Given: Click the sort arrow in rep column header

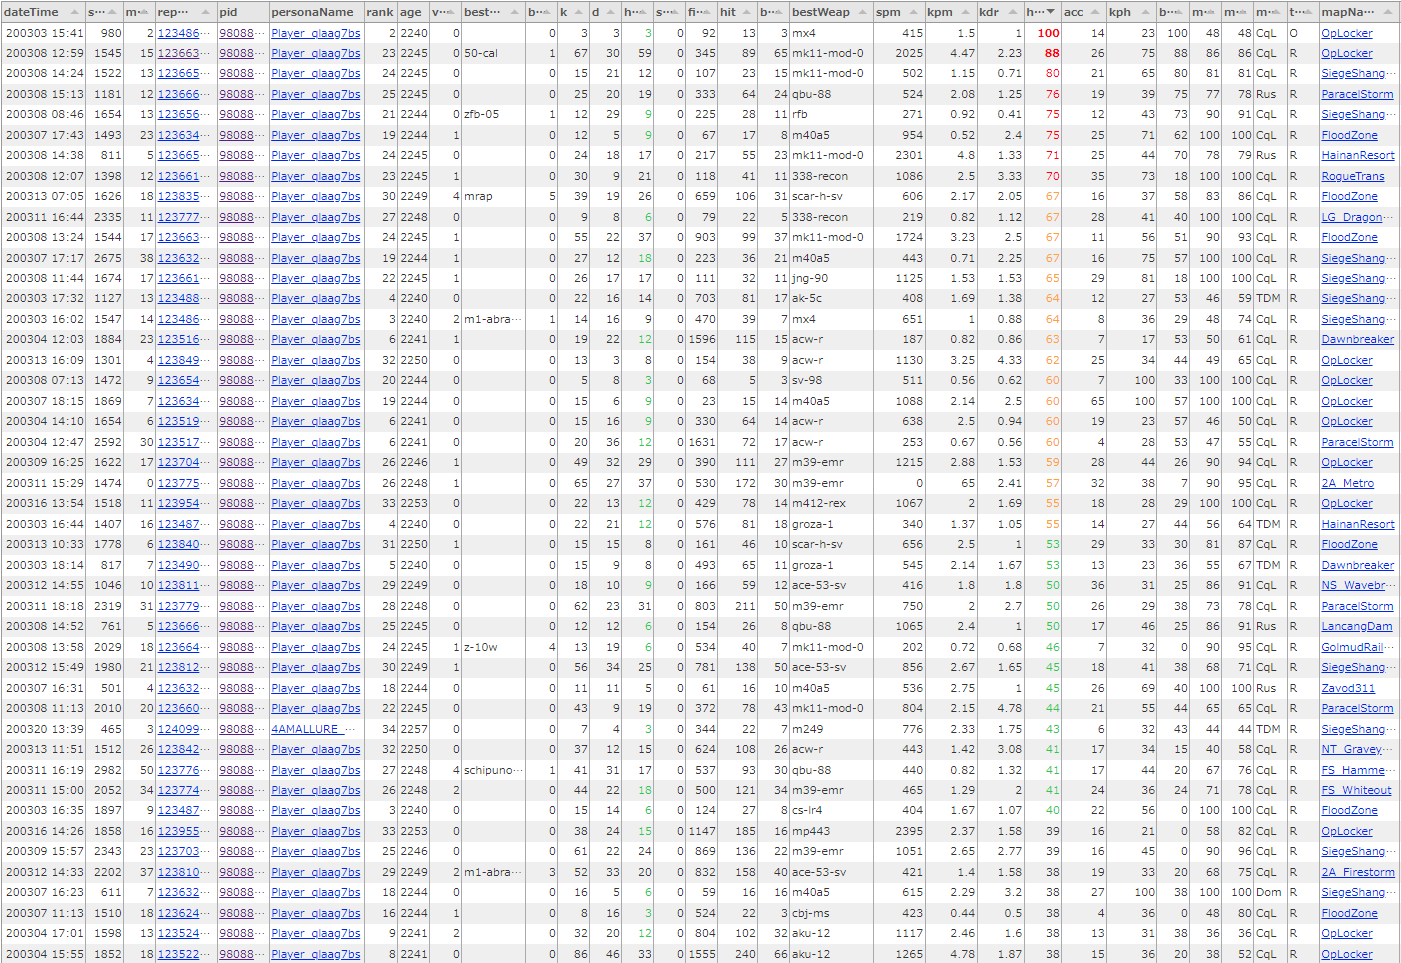Looking at the screenshot, I should point(205,12).
